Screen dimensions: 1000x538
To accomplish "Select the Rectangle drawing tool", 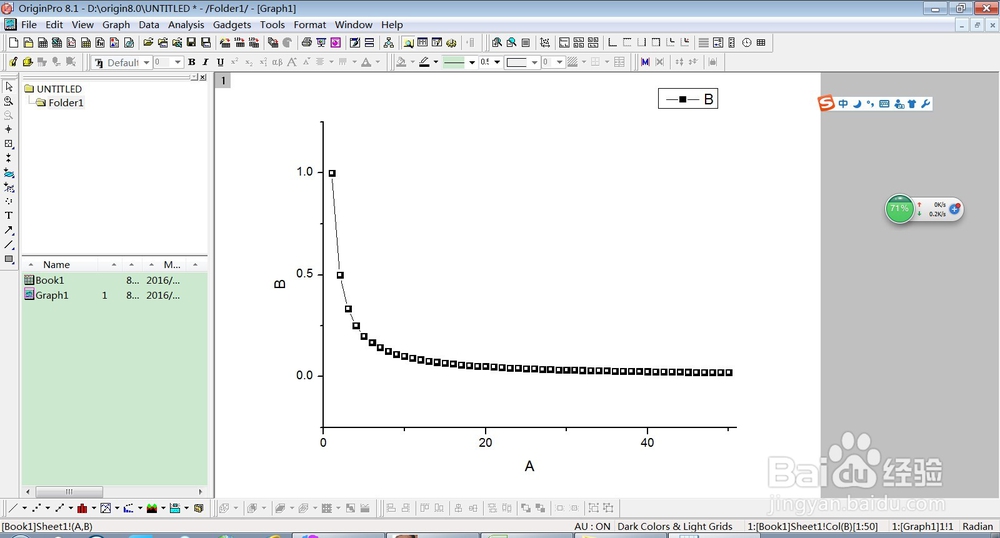I will [x=9, y=259].
